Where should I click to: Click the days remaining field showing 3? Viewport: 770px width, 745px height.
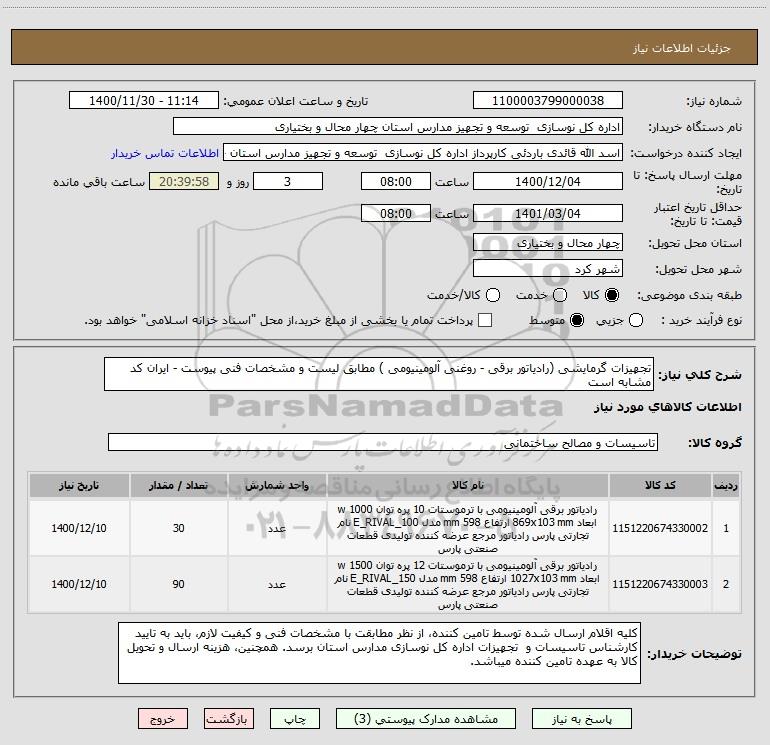click(x=288, y=181)
